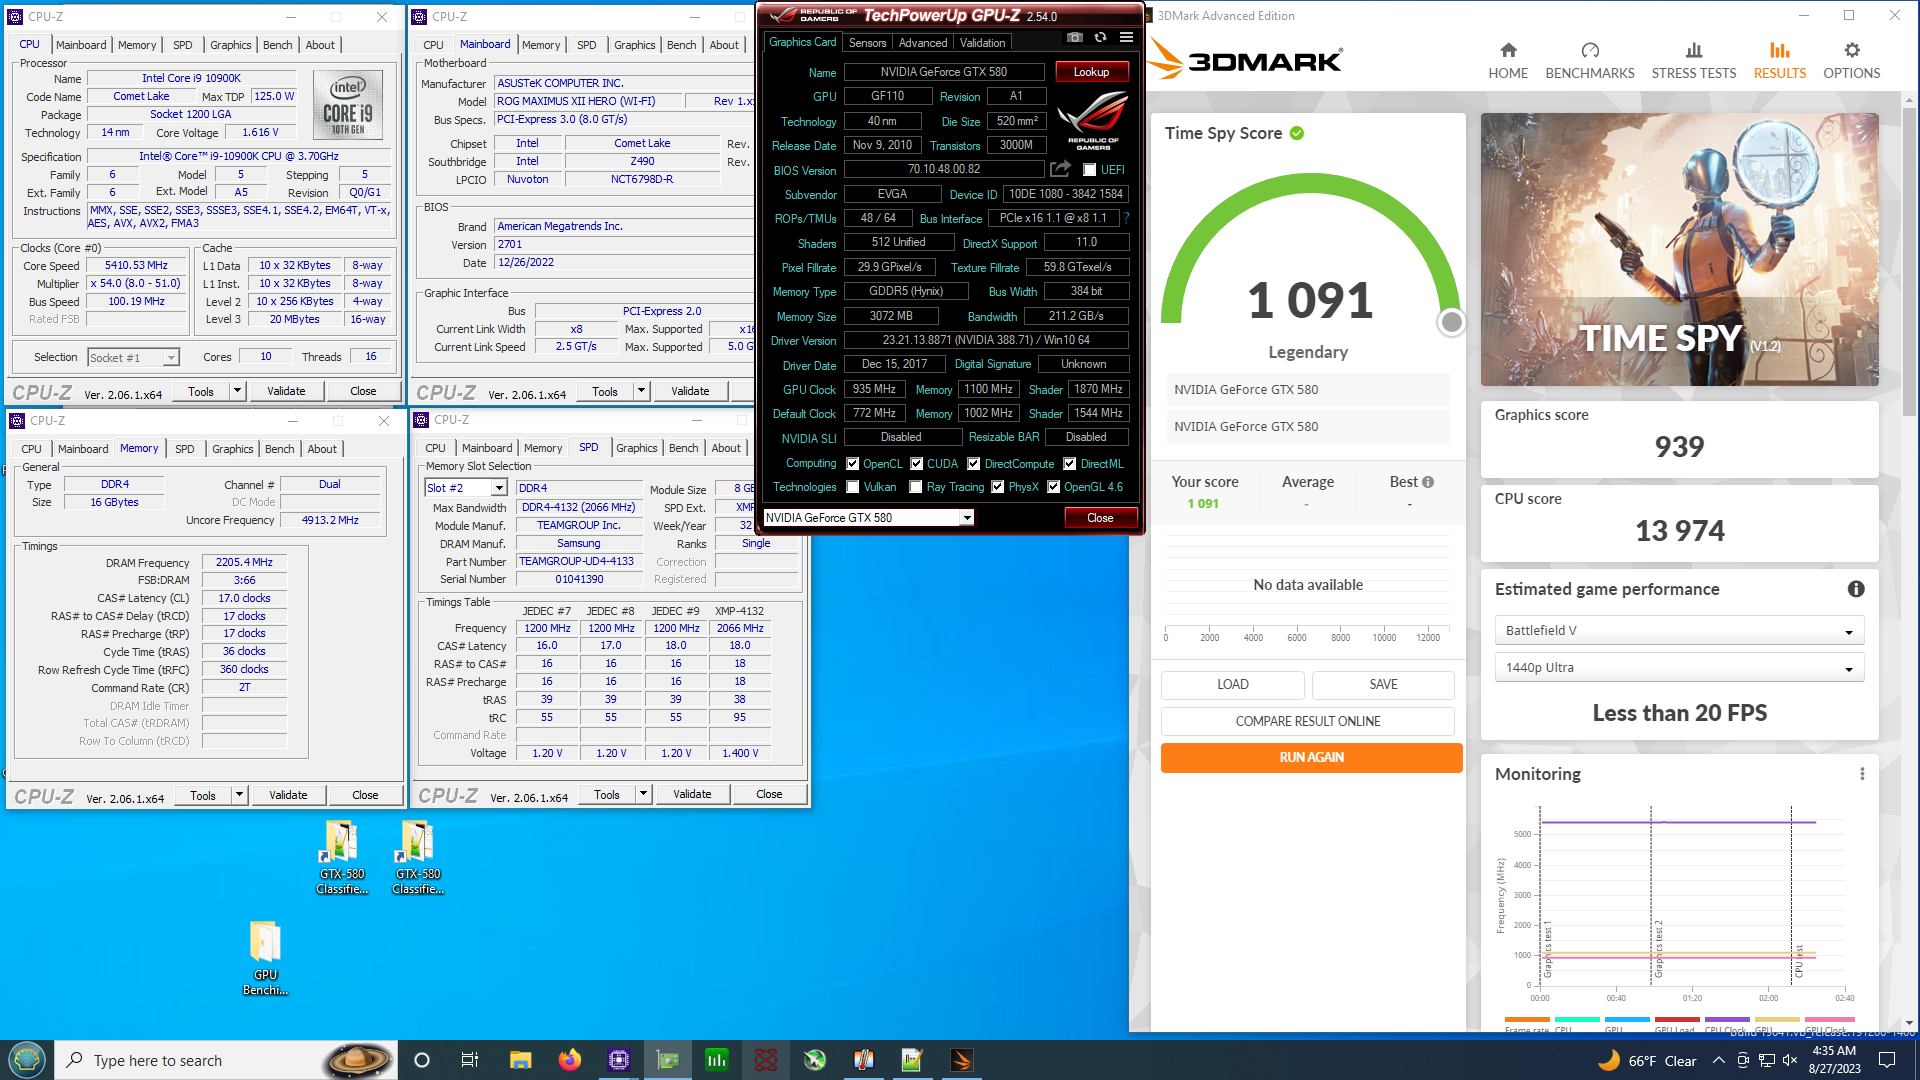Image resolution: width=1920 pixels, height=1080 pixels.
Task: Click the 3DMark vertical scrollbar down arrow
Action: tap(1909, 1024)
